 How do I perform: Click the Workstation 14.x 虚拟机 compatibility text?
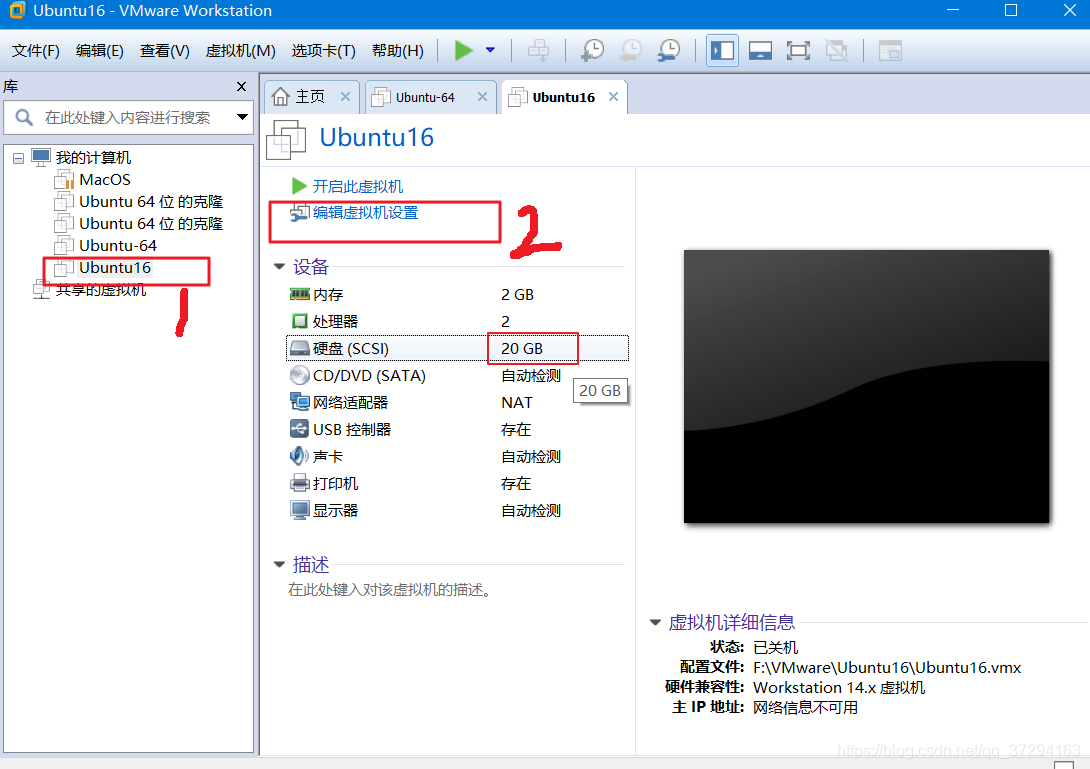839,688
